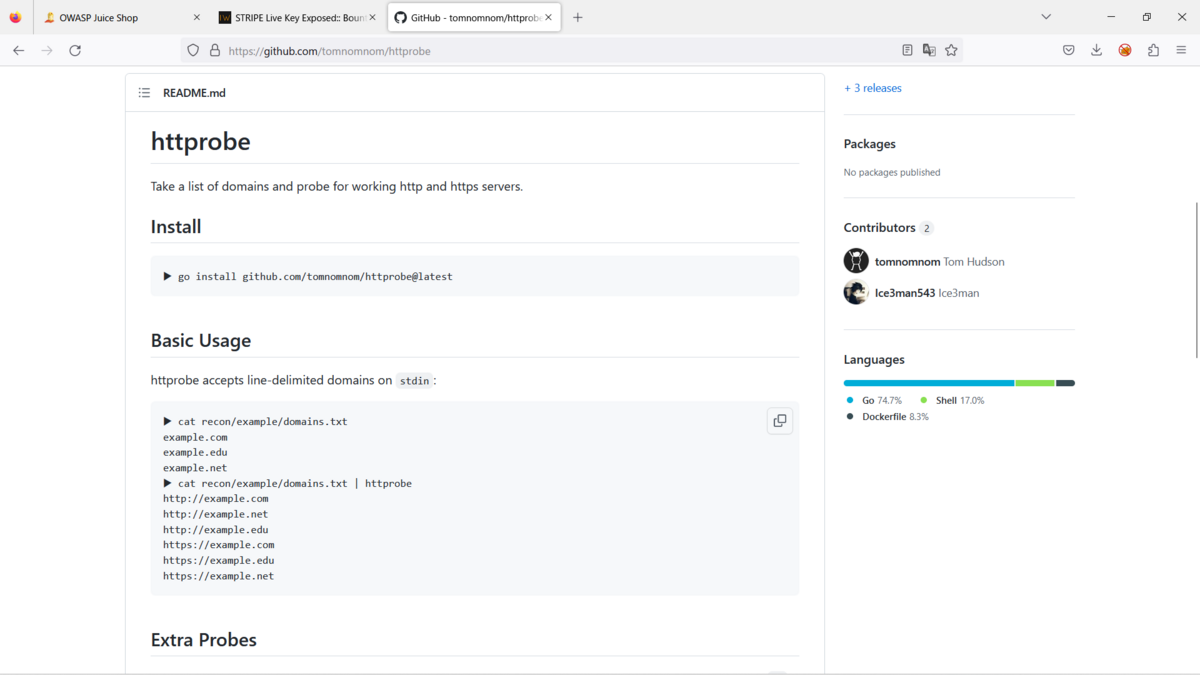
Task: Click the README.md file label
Action: 194,93
